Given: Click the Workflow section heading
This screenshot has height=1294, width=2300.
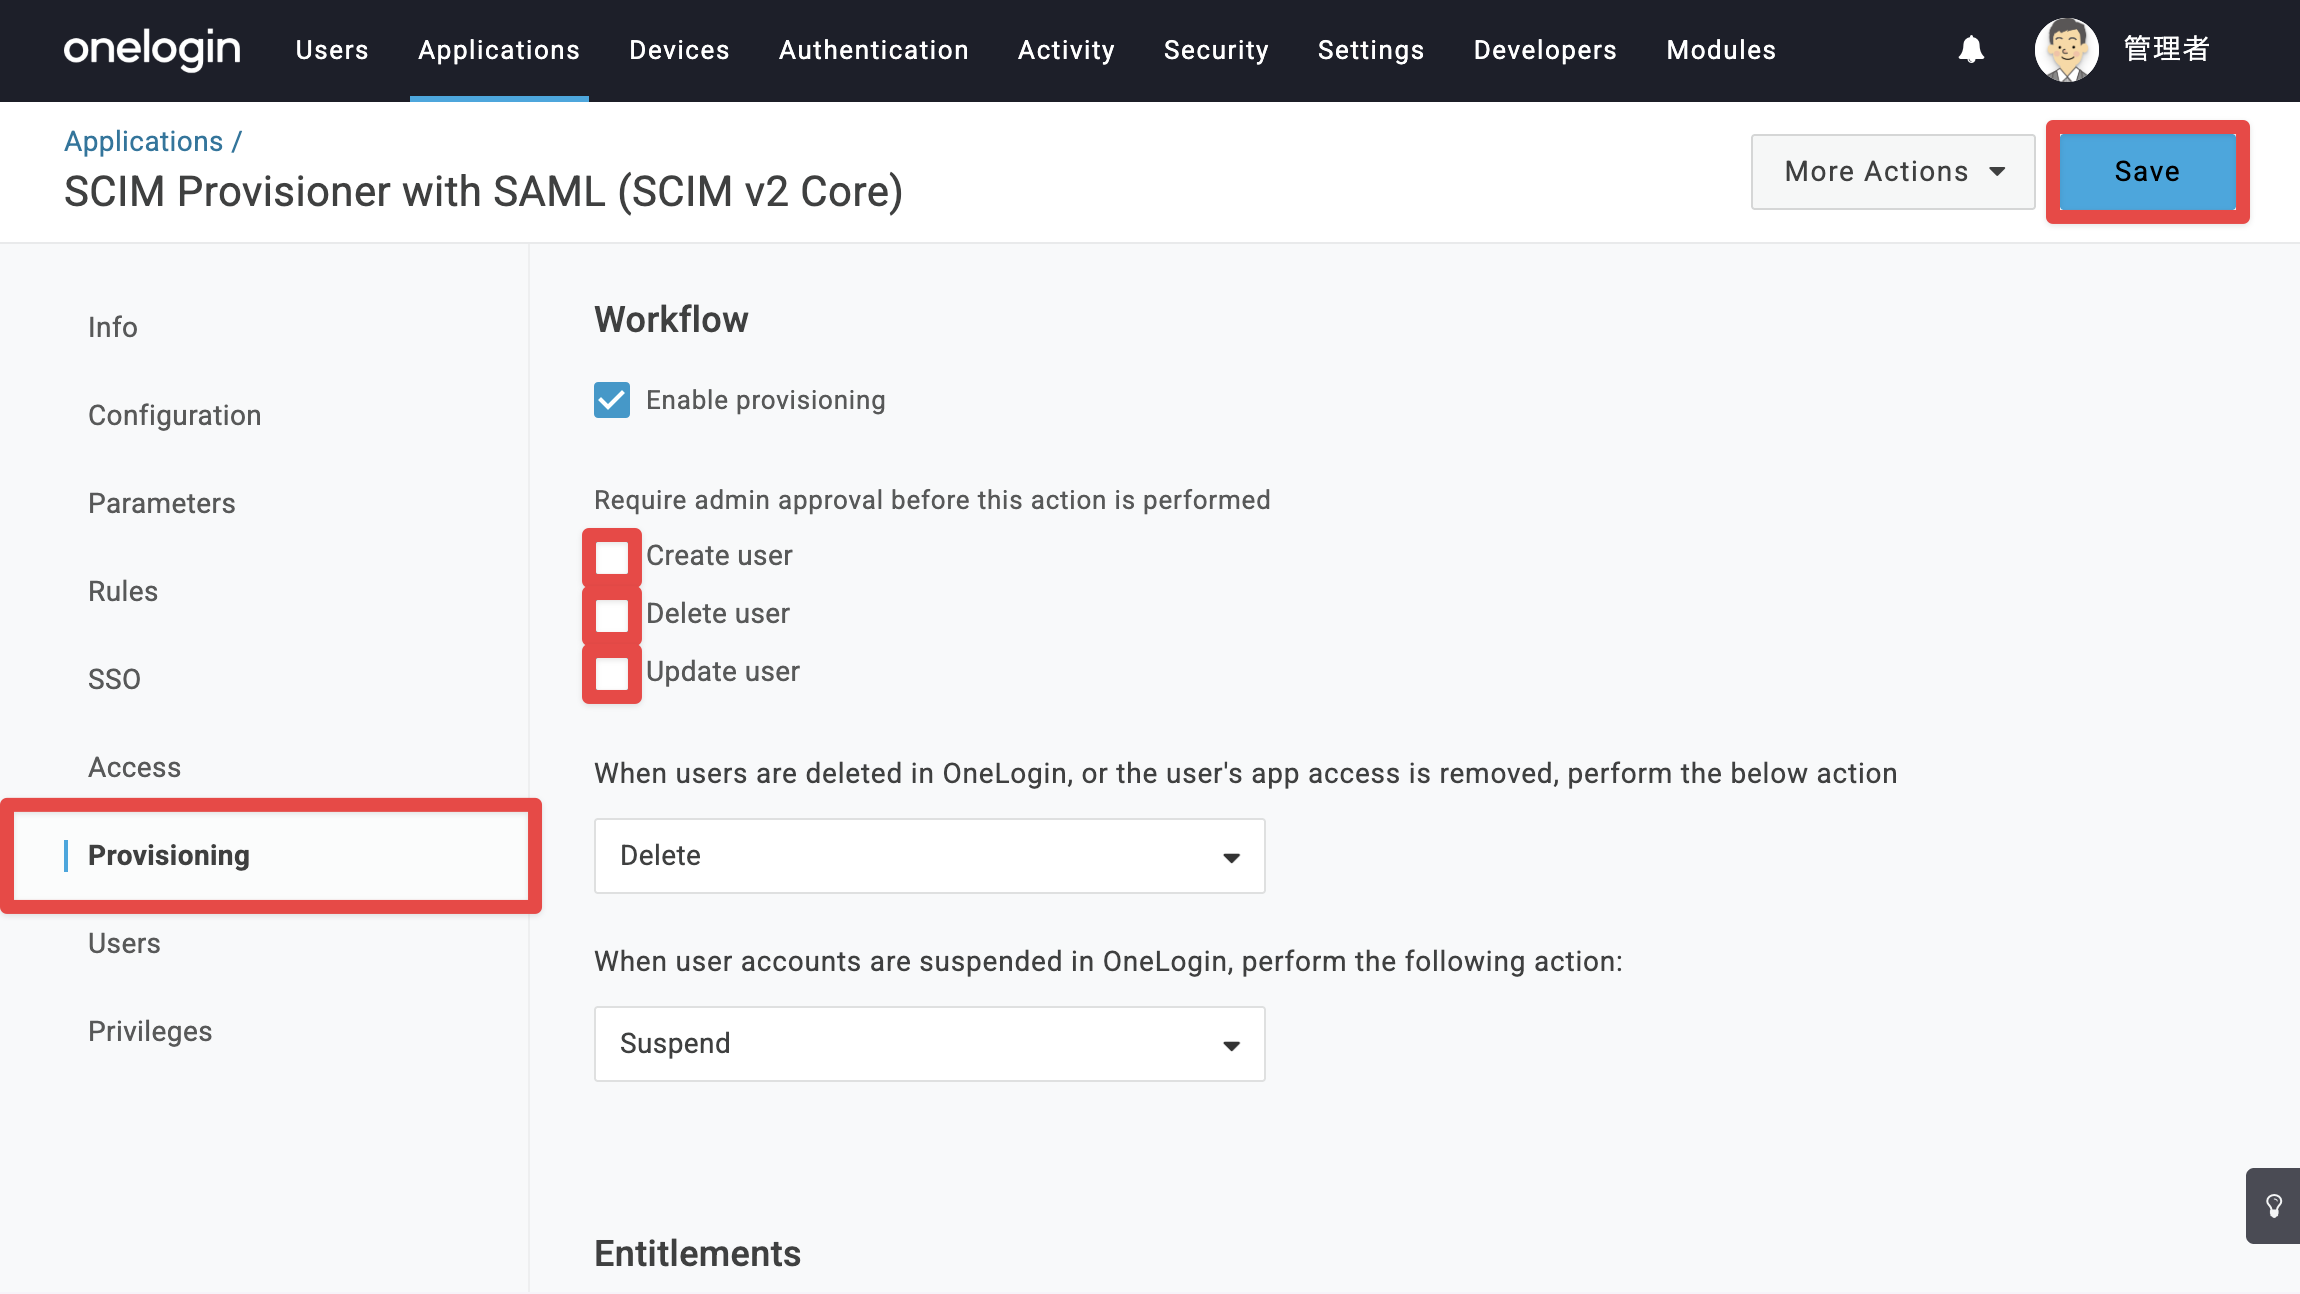Looking at the screenshot, I should coord(671,320).
